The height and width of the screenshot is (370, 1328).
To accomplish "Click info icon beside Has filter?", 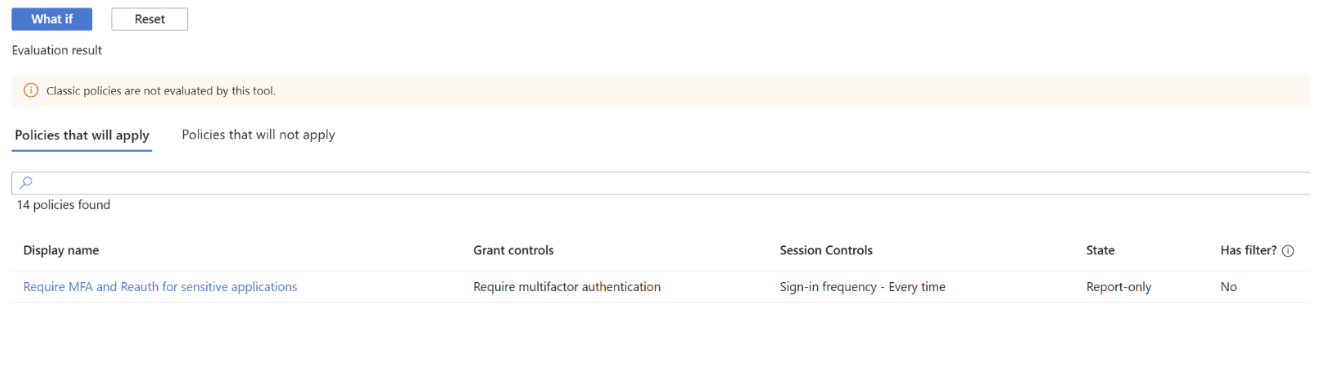I will tap(1288, 252).
